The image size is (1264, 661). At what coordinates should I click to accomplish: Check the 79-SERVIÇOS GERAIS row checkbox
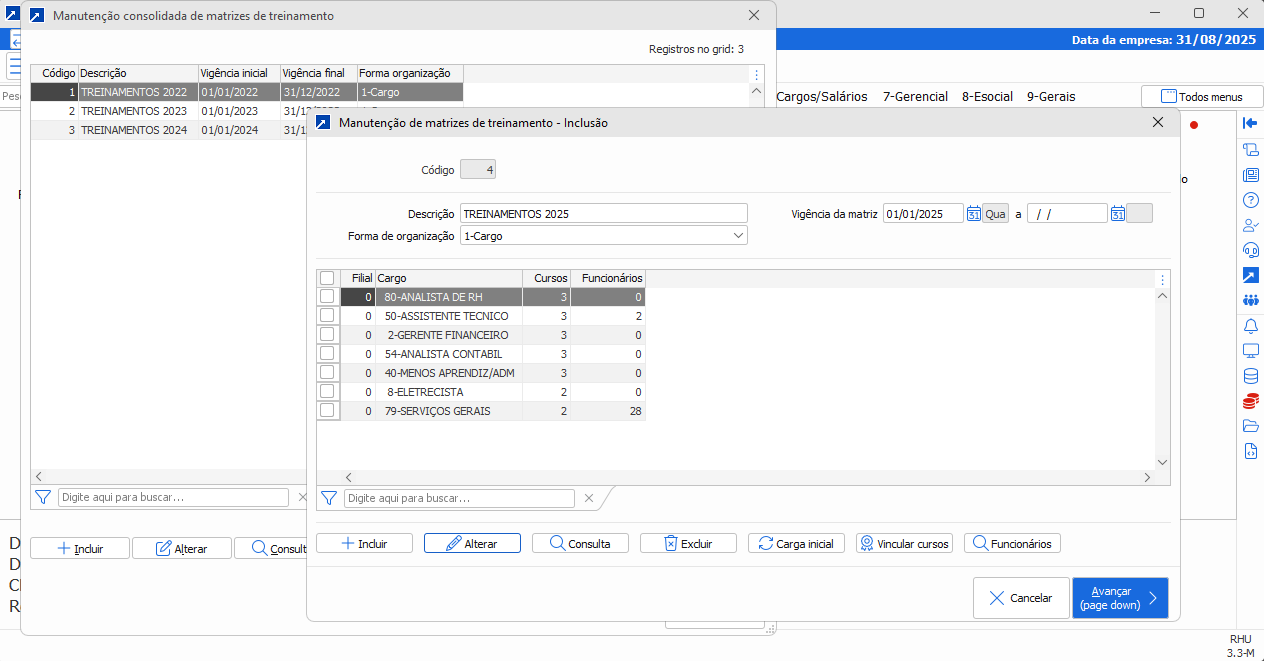[327, 410]
